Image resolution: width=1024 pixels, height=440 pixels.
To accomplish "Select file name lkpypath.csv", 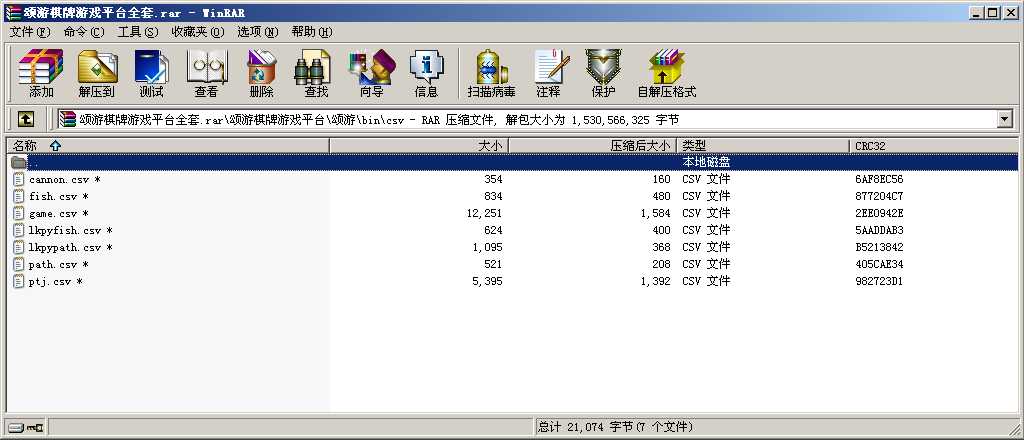I will click(x=71, y=247).
